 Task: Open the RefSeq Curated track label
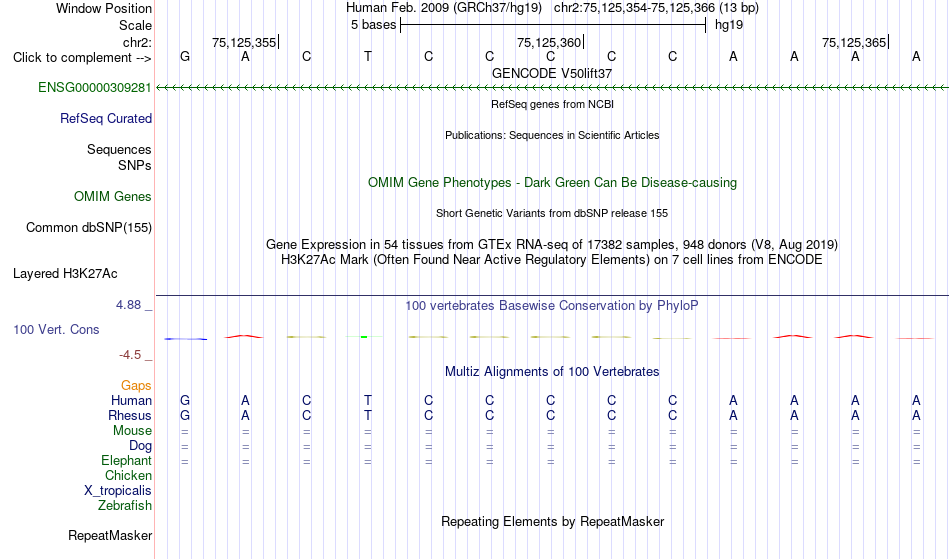tap(105, 119)
